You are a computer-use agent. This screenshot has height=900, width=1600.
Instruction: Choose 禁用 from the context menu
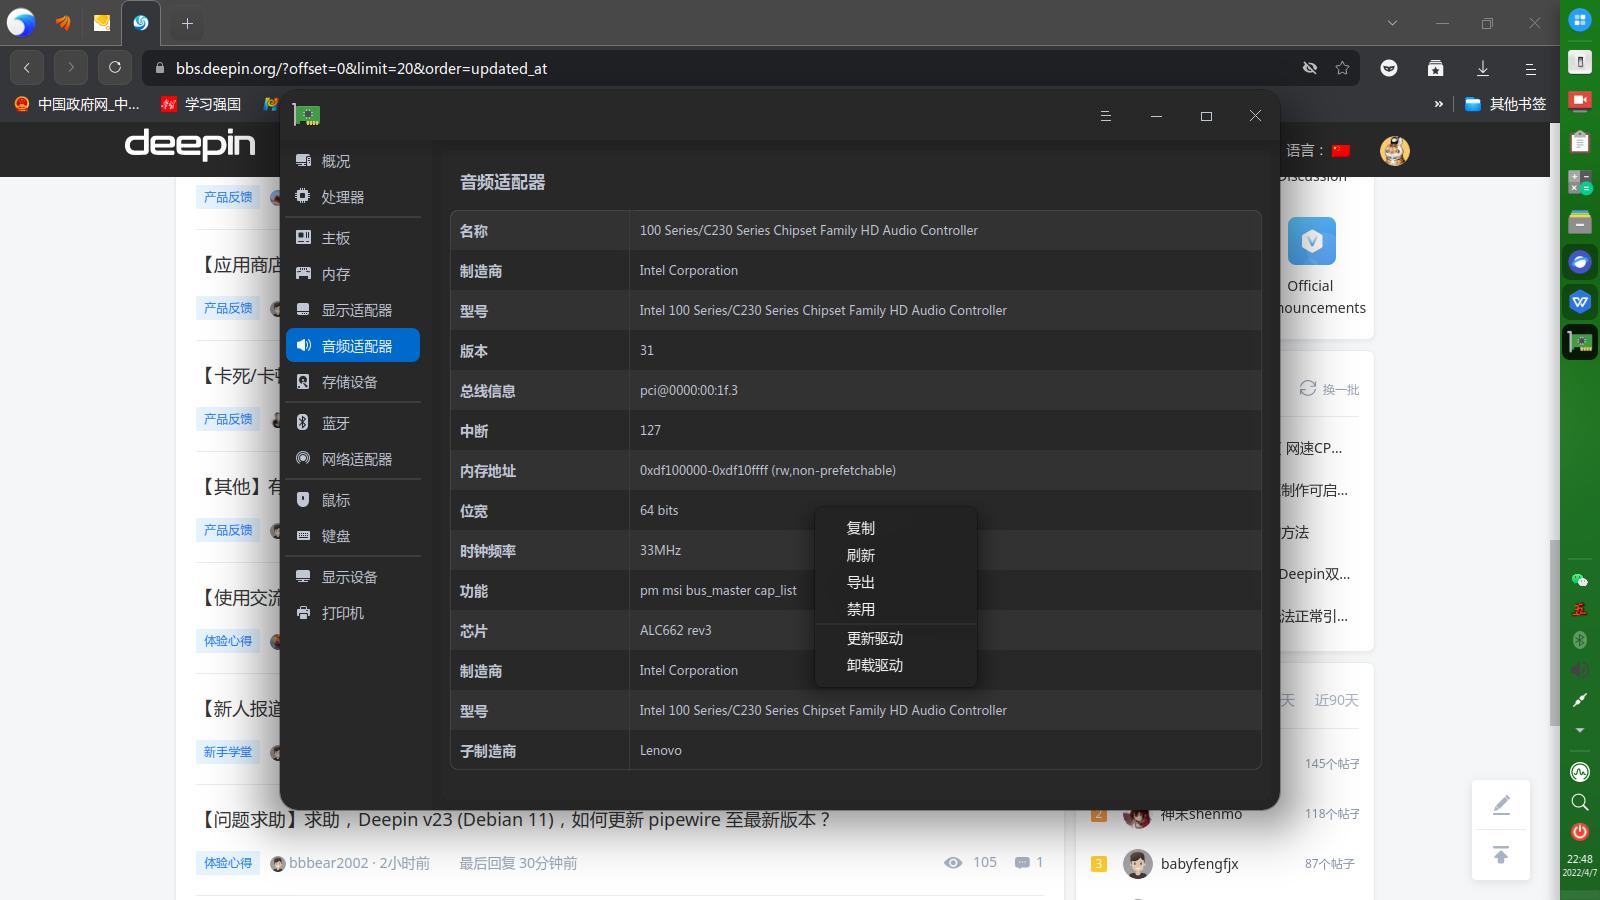tap(896, 609)
